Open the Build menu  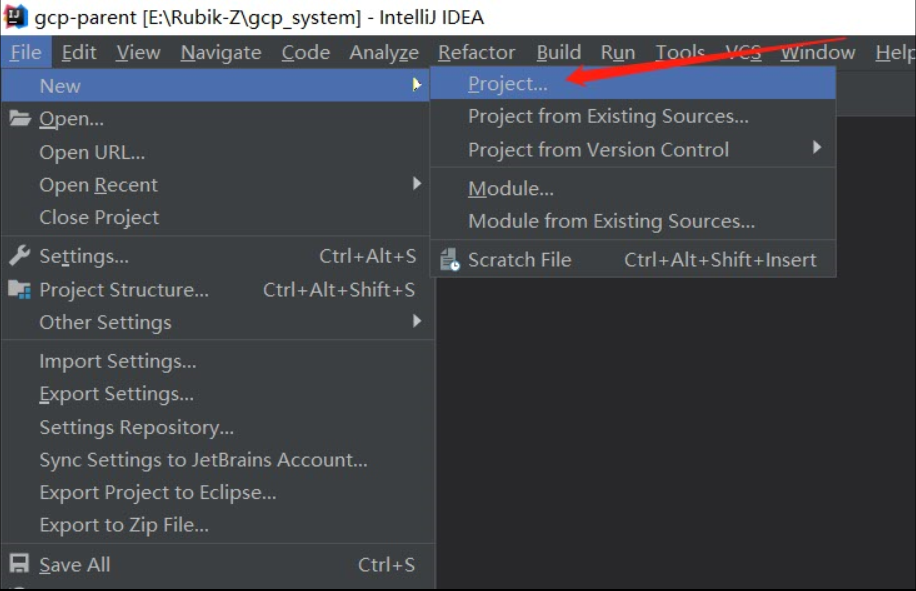coord(558,53)
